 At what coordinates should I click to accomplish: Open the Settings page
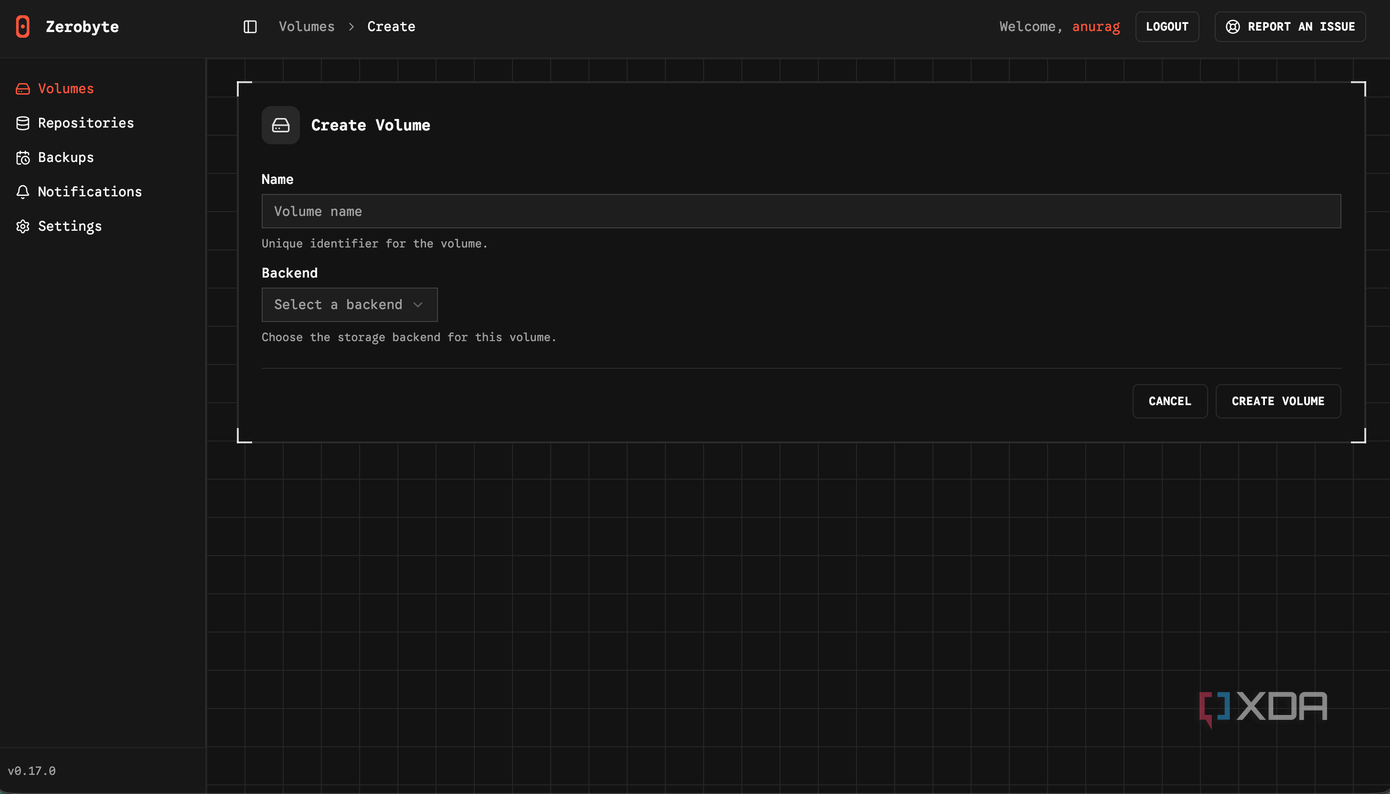click(x=70, y=226)
